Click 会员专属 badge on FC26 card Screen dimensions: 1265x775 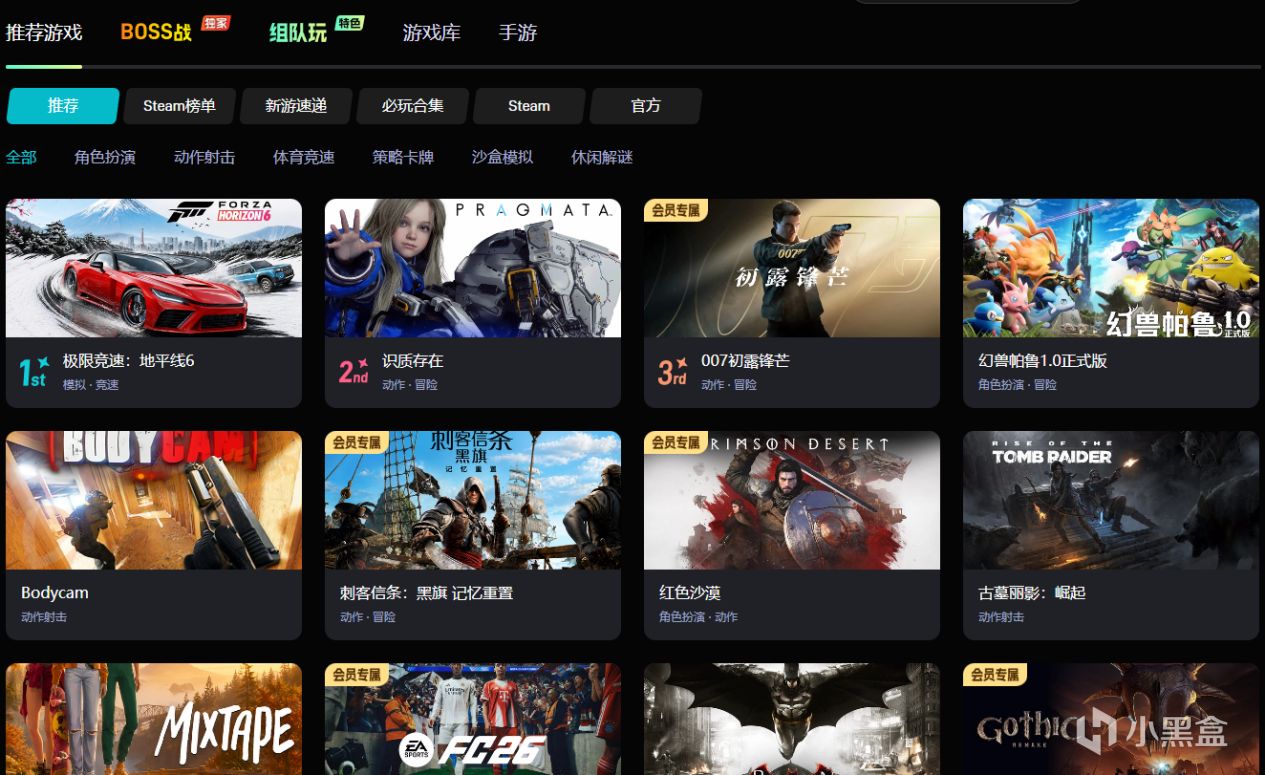[358, 674]
